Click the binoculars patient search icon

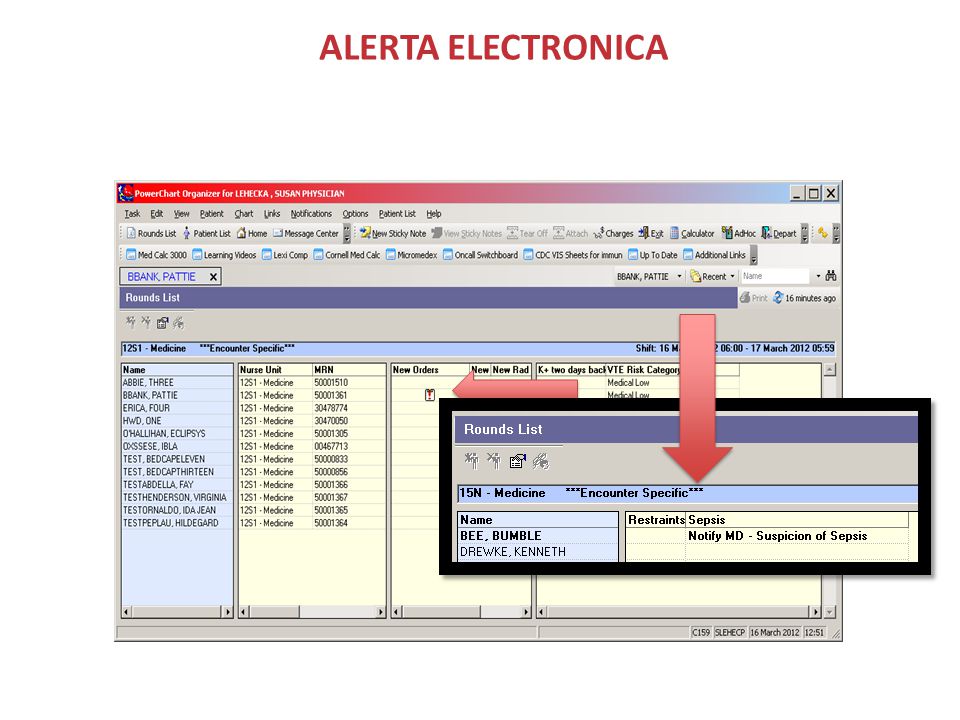point(831,276)
